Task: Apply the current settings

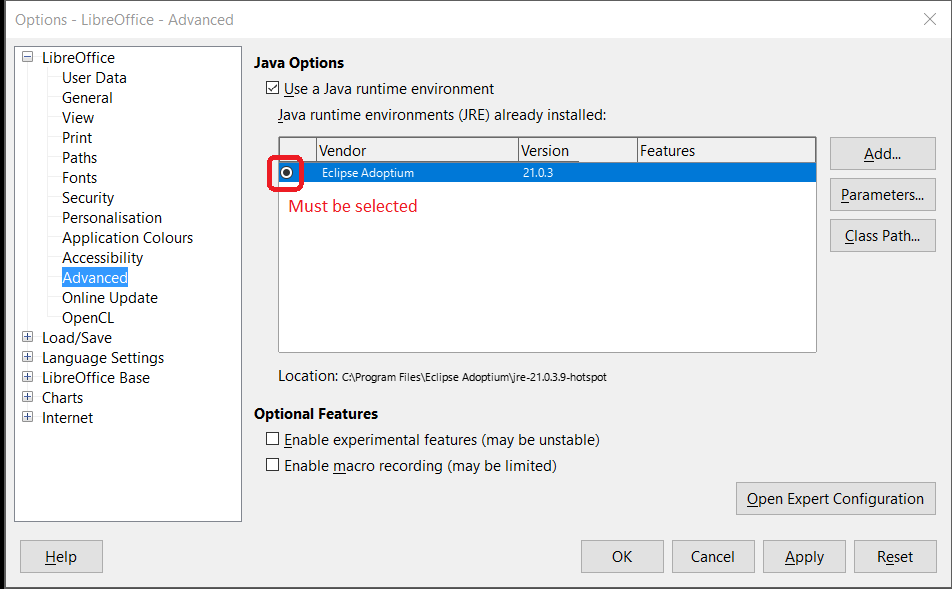Action: click(x=804, y=556)
